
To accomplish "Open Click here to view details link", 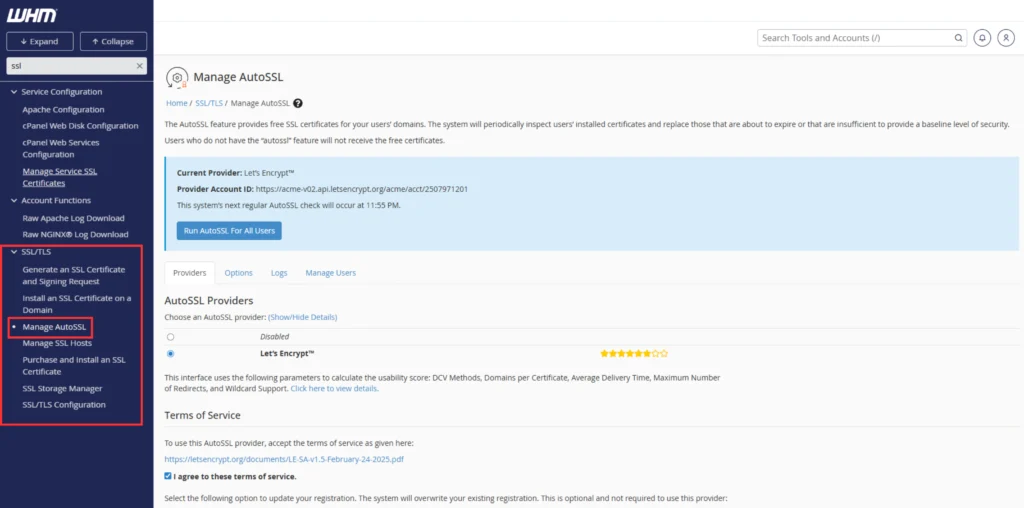I will [334, 389].
